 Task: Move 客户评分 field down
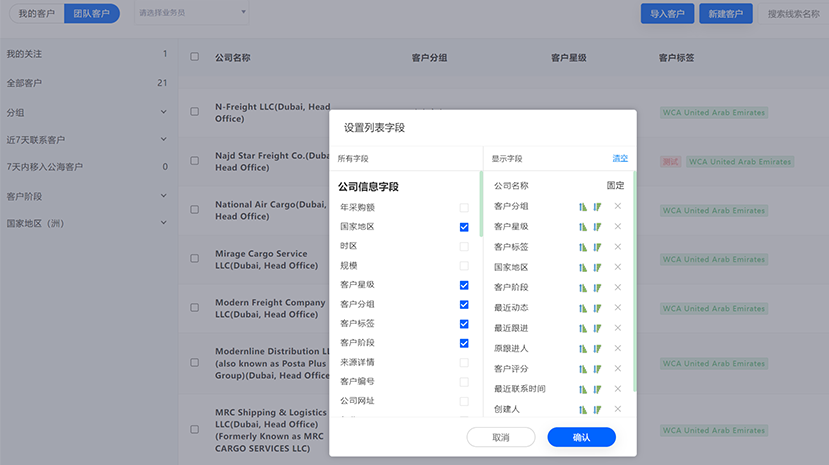(x=597, y=369)
